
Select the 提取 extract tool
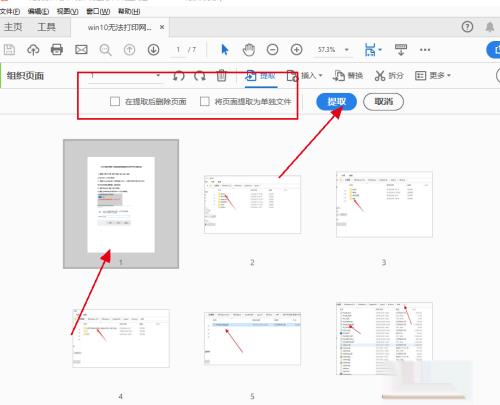(x=261, y=76)
